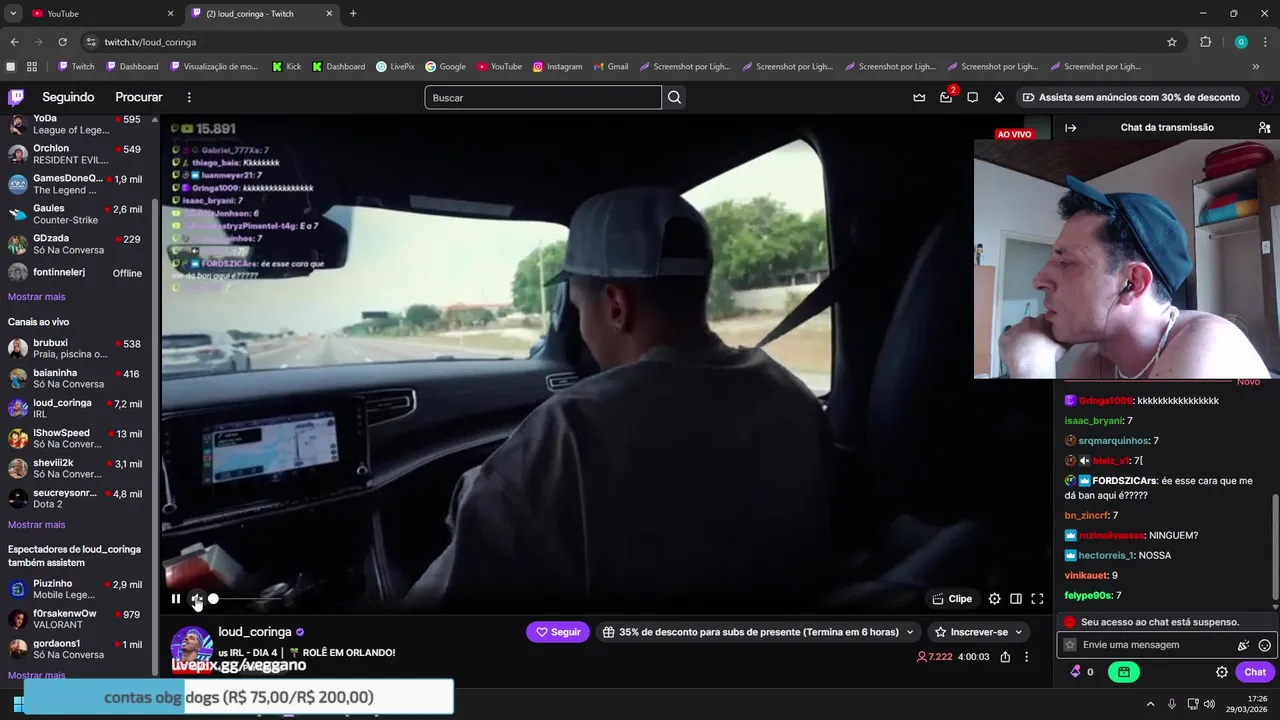The width and height of the screenshot is (1280, 720).
Task: Click the Novo new messages indicator
Action: point(1248,382)
